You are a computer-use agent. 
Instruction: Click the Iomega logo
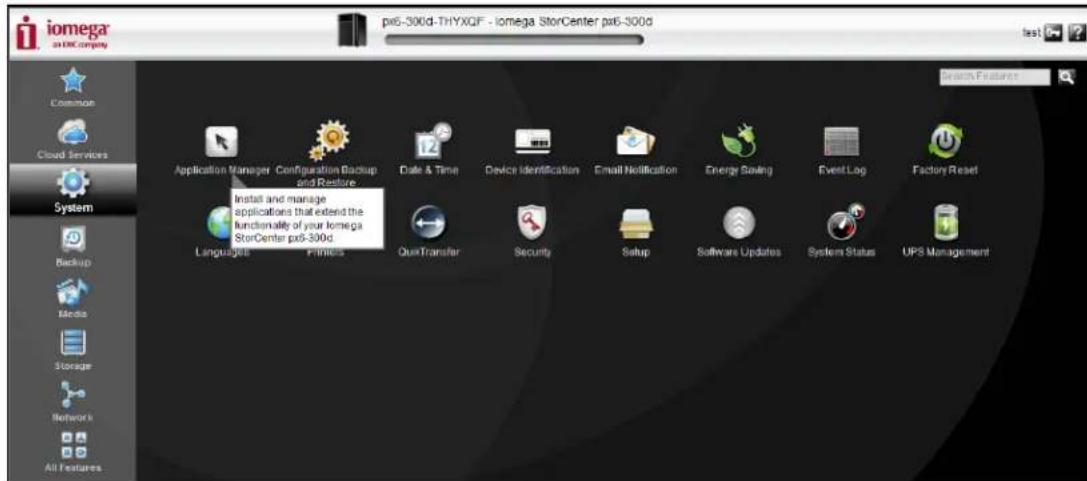[62, 33]
